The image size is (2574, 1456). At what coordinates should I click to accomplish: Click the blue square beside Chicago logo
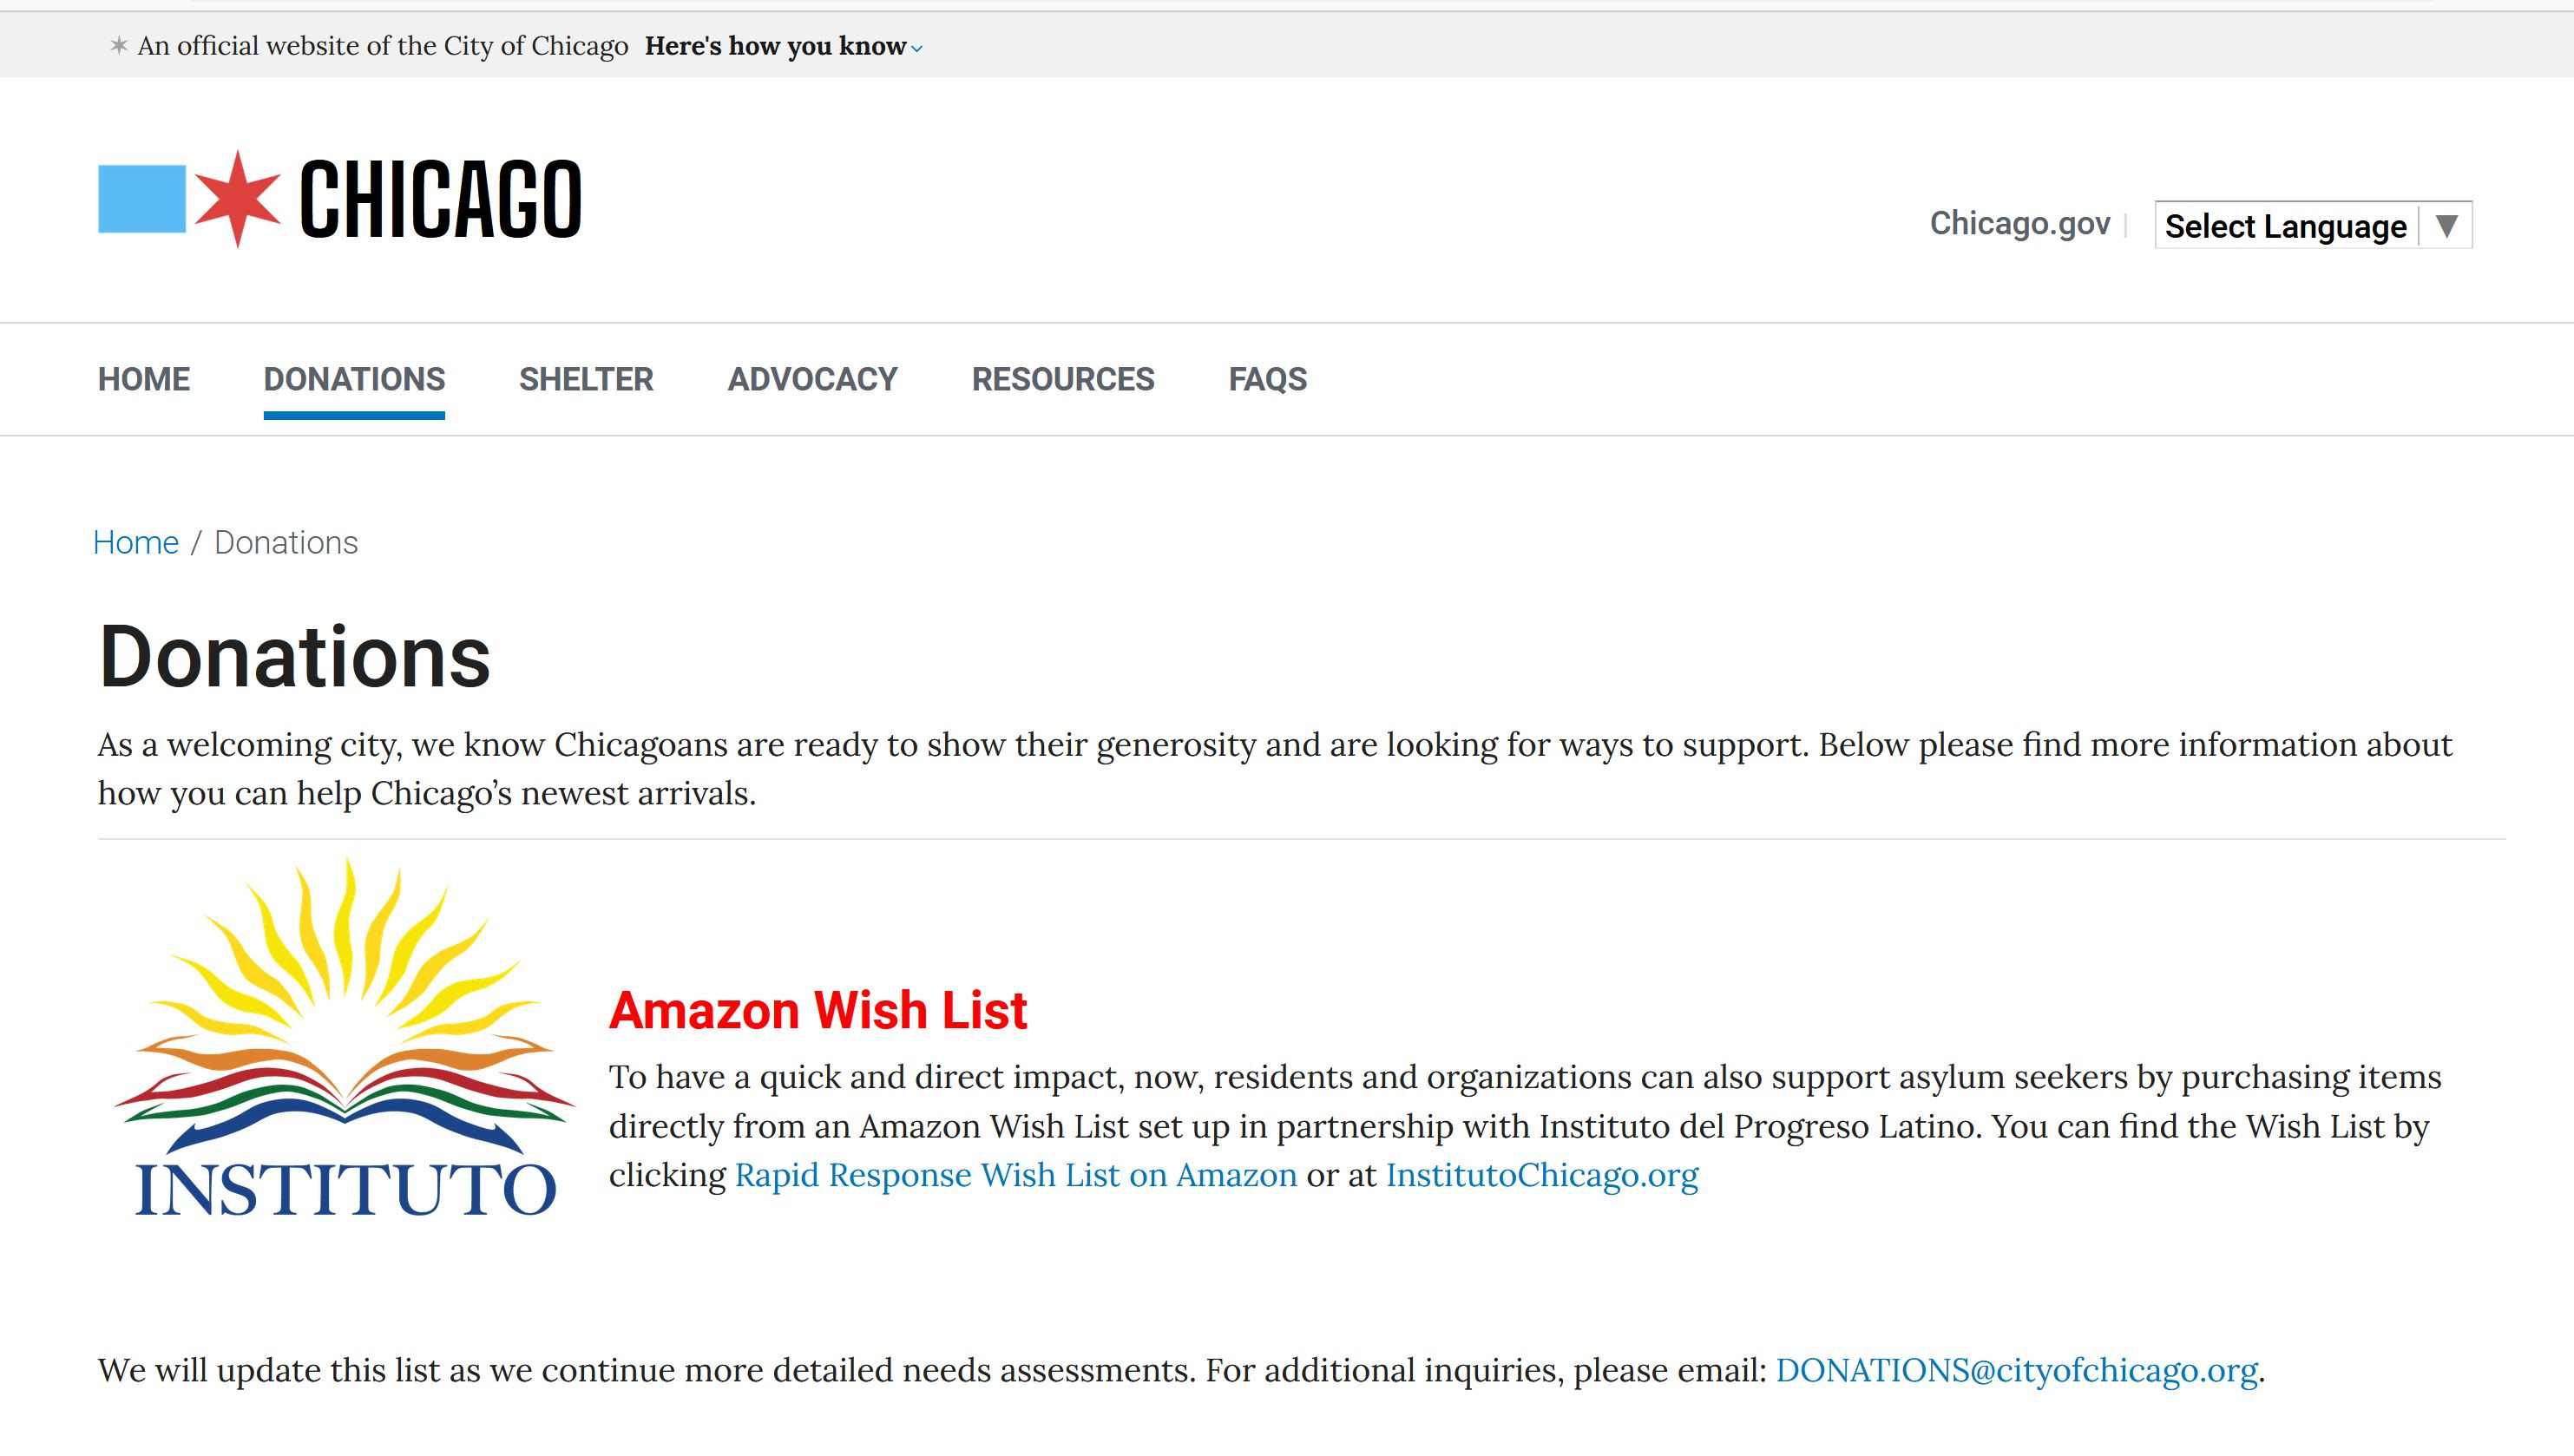click(x=142, y=199)
